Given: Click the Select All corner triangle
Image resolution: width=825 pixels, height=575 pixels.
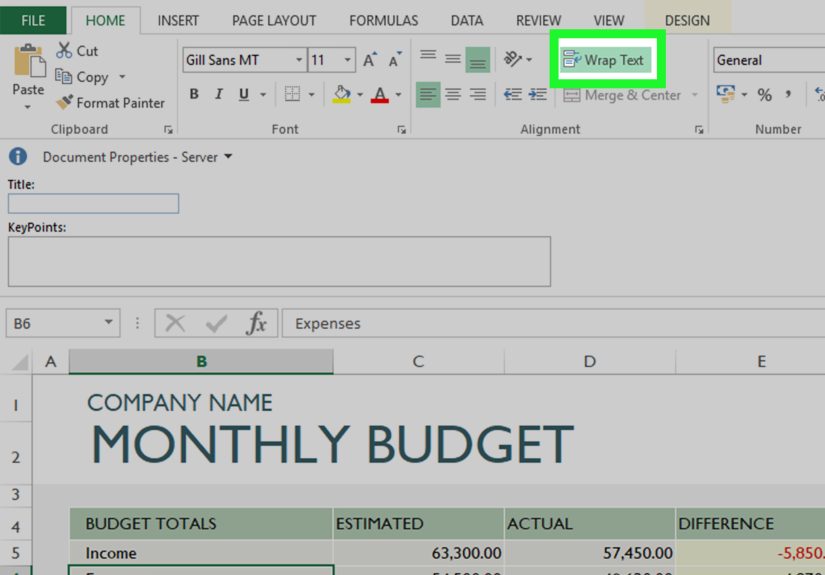Looking at the screenshot, I should tap(19, 362).
